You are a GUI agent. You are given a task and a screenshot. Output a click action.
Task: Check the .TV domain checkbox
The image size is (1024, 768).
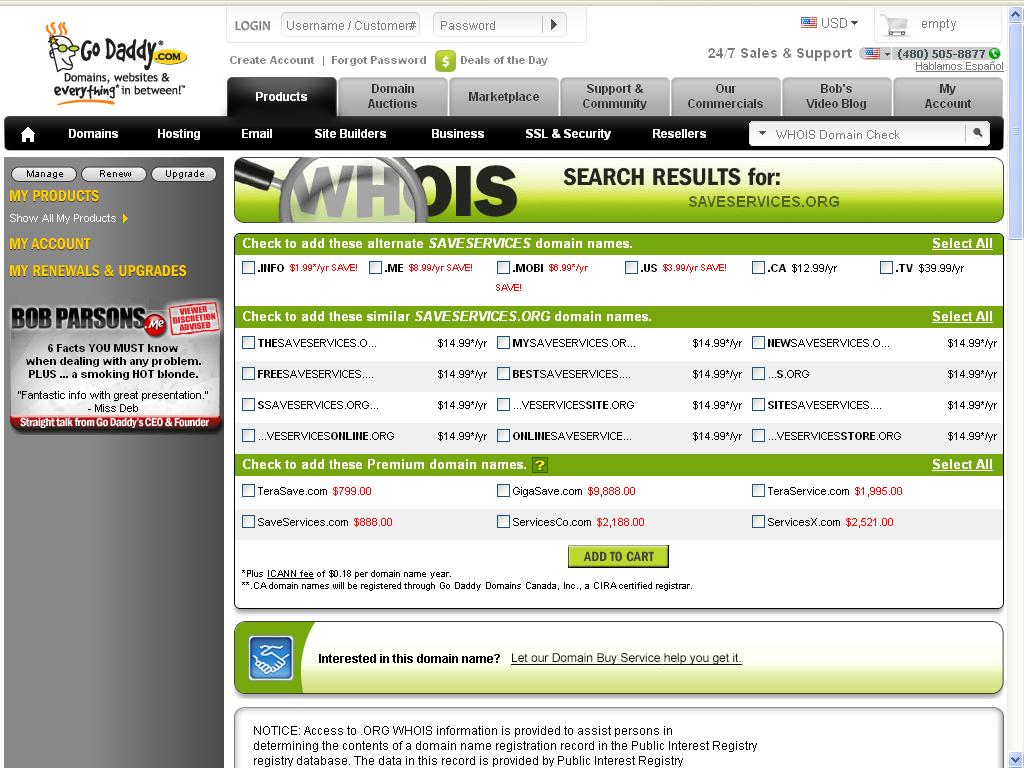[x=886, y=267]
